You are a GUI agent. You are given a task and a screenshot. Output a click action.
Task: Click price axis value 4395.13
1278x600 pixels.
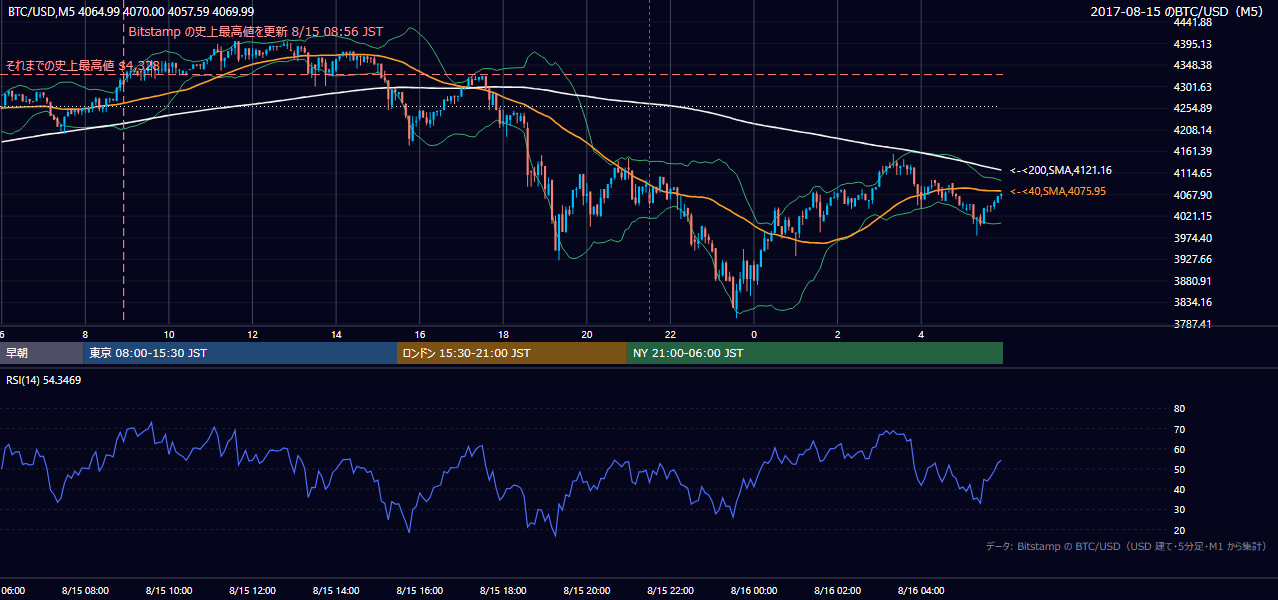[x=1193, y=44]
